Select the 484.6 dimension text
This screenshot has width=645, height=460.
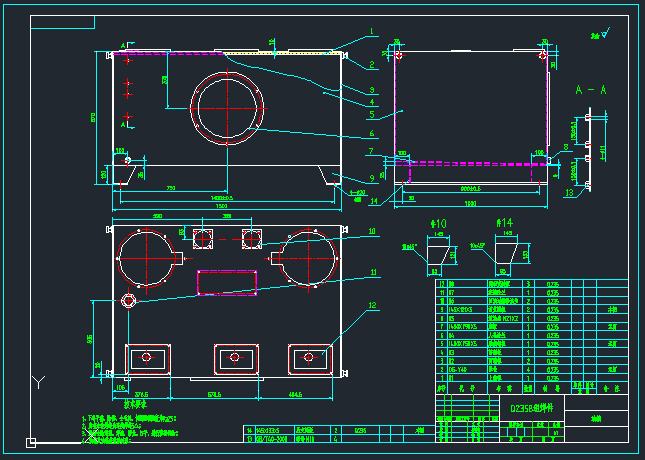point(295,394)
